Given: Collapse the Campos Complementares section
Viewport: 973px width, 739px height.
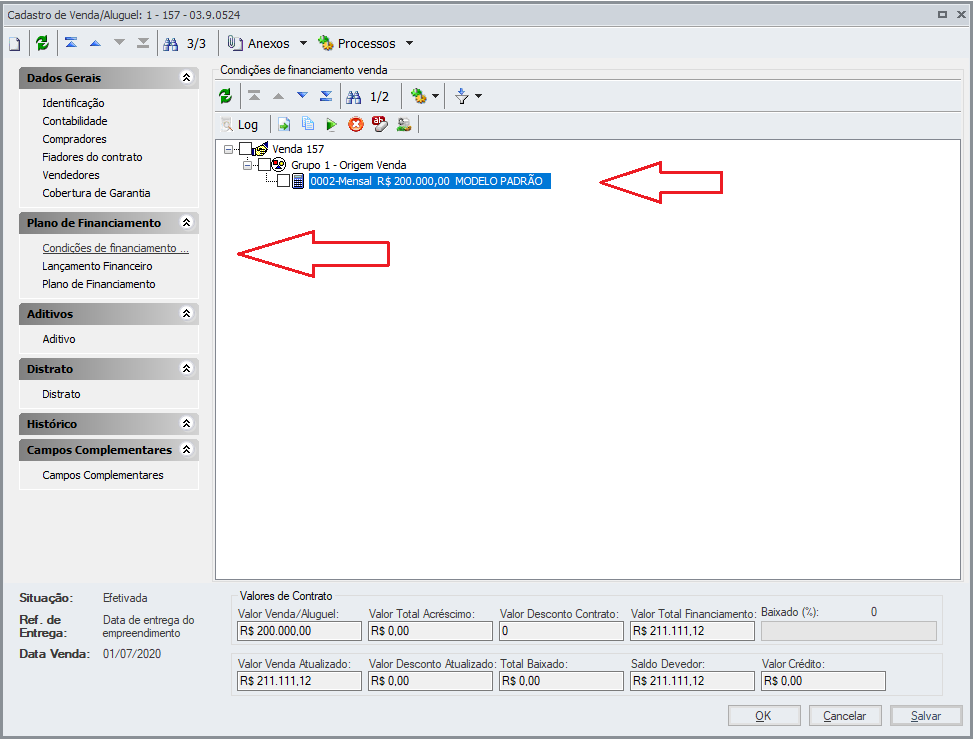Looking at the screenshot, I should point(186,449).
